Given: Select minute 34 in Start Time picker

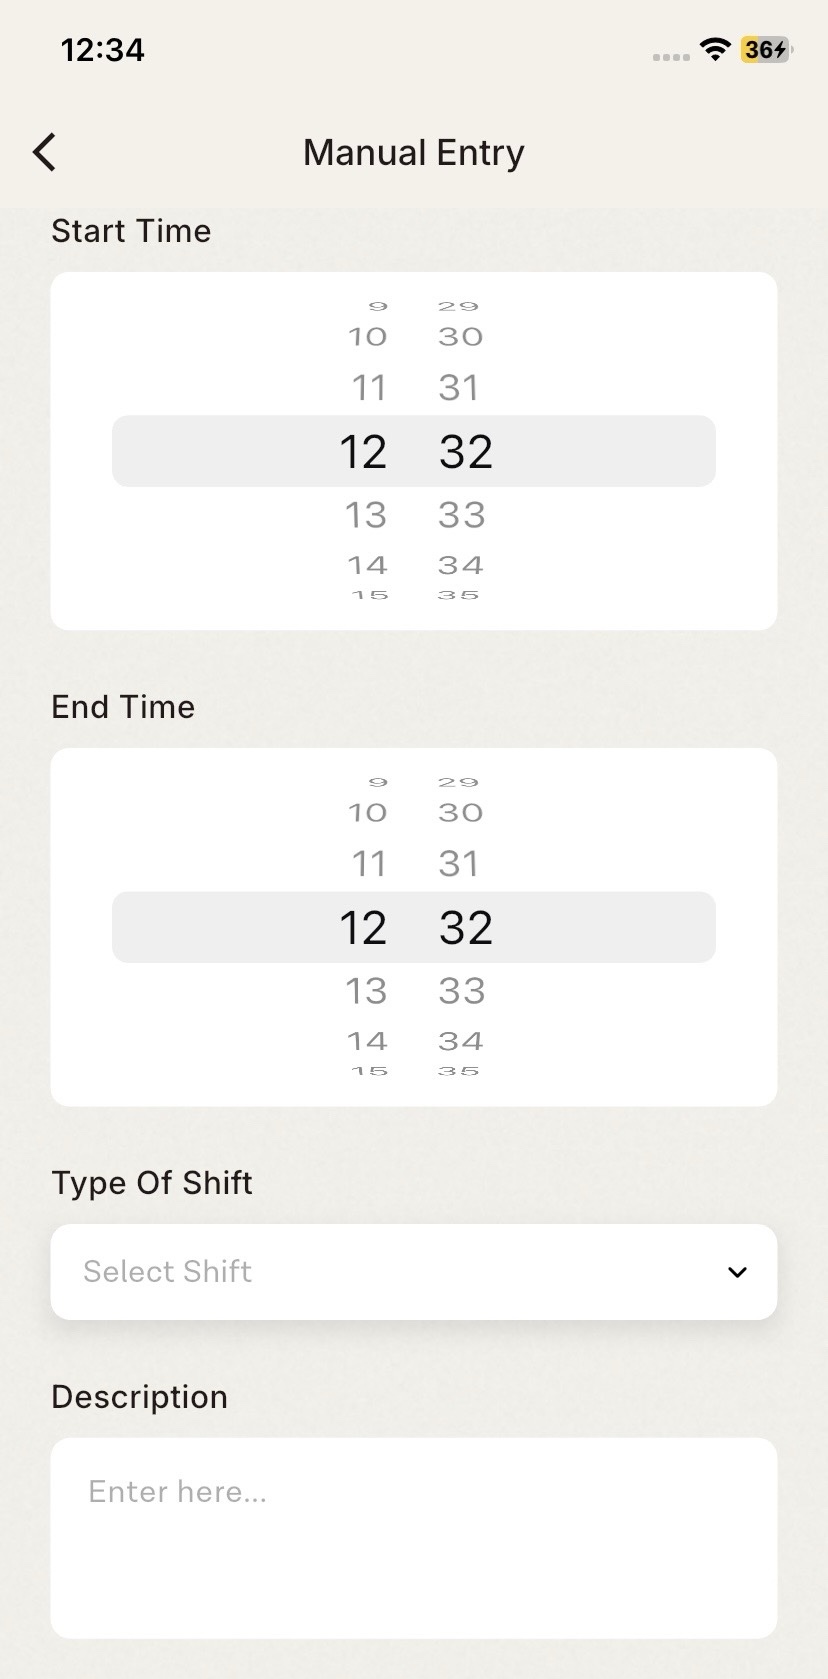Looking at the screenshot, I should click(460, 565).
